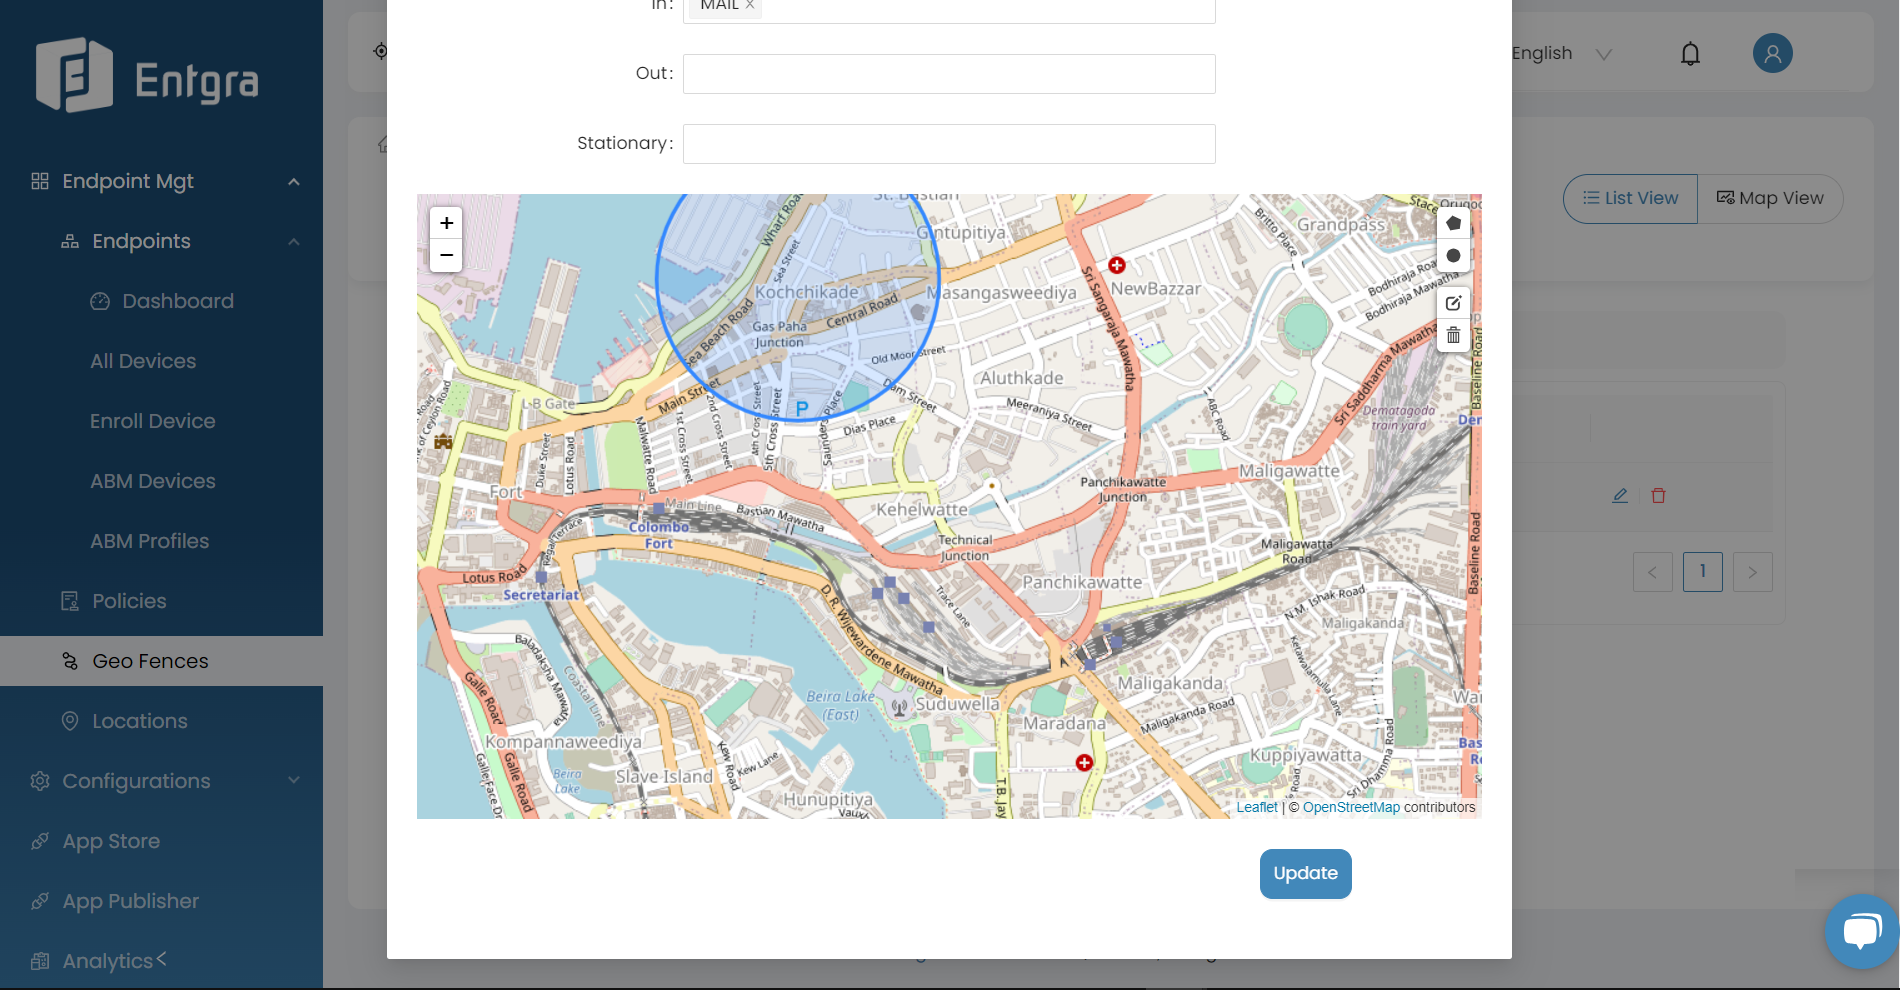
Task: Go to pagination page 1
Action: click(x=1702, y=572)
